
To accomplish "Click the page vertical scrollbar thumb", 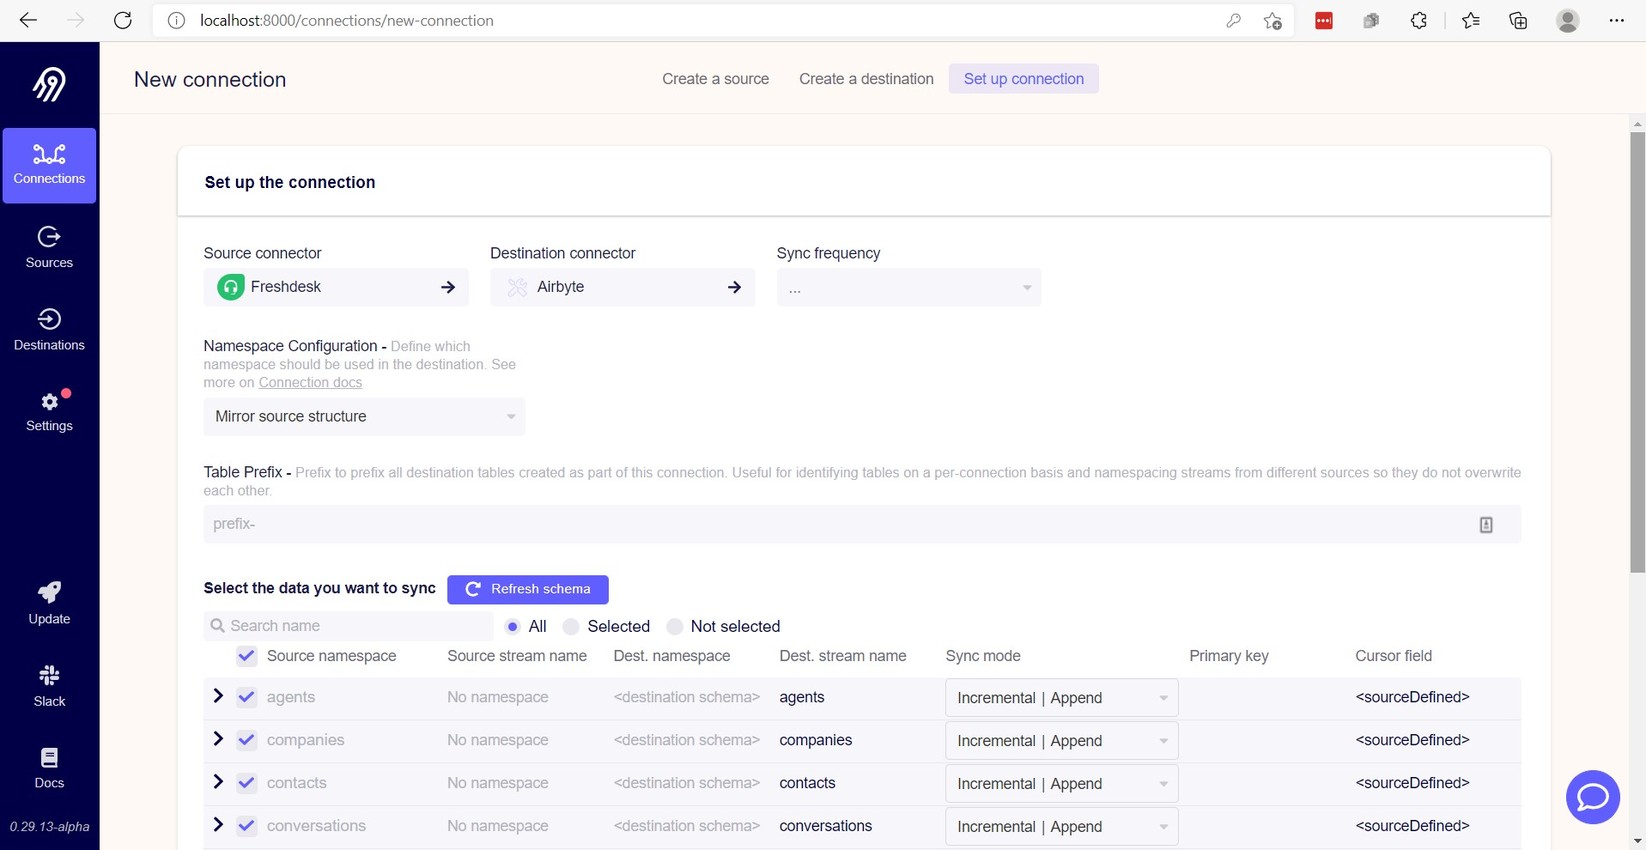I will click(1637, 352).
